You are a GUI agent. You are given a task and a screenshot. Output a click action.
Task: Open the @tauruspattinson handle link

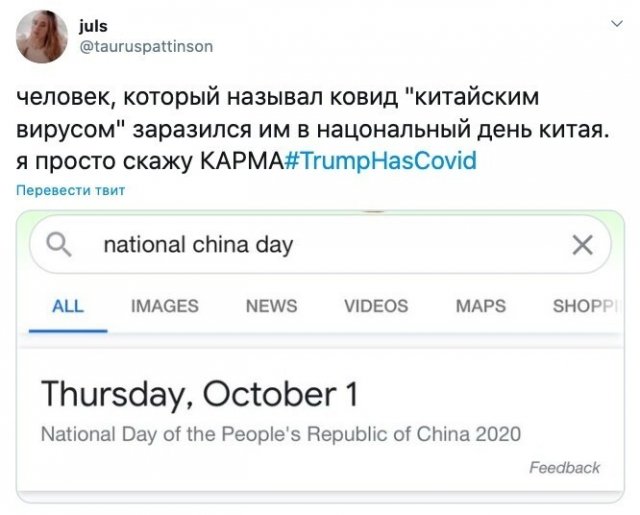(x=145, y=46)
